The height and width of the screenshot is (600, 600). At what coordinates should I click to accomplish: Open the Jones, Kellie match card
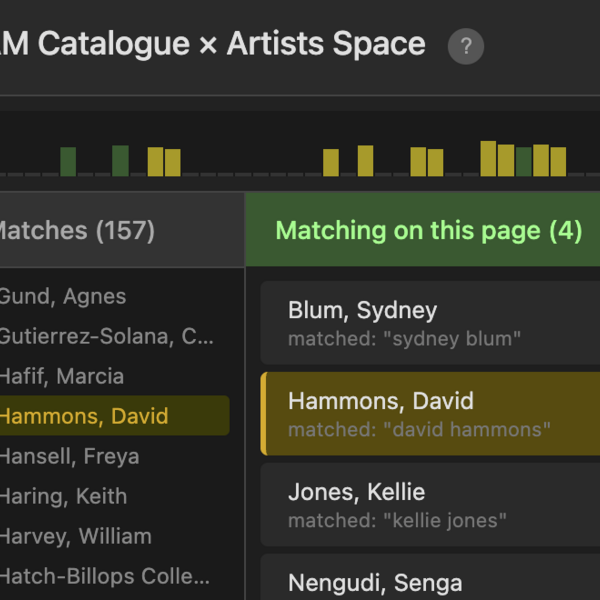[430, 505]
